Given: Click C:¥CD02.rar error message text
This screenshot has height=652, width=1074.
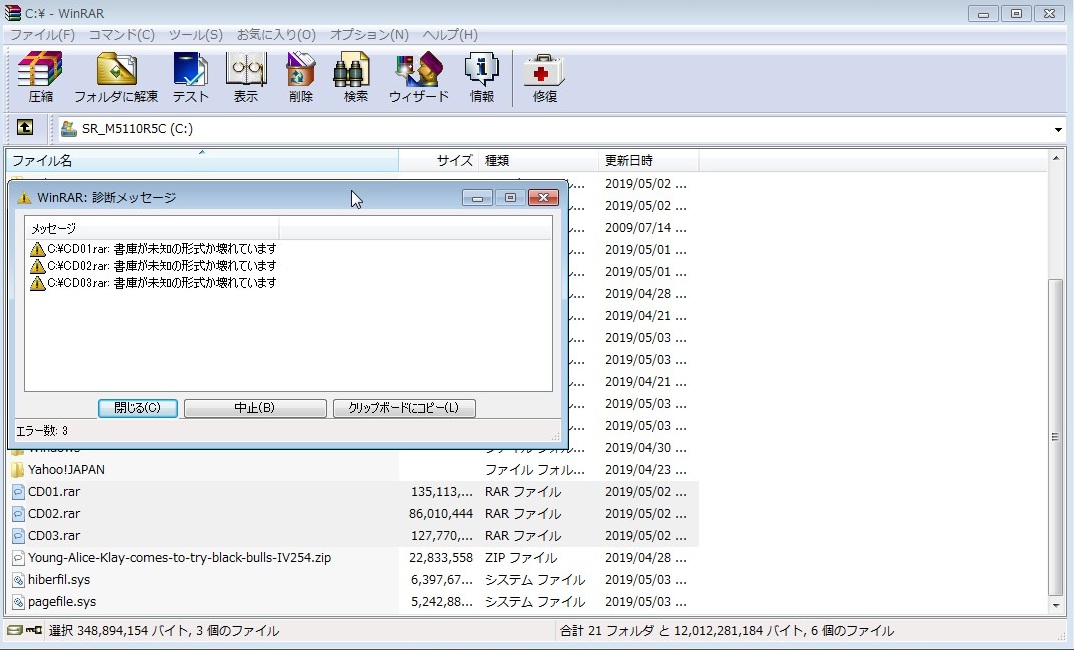Looking at the screenshot, I should point(162,266).
